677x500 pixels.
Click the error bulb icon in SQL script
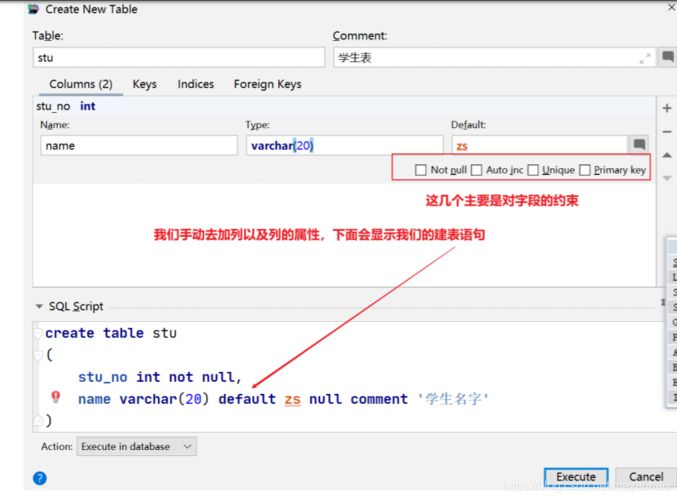pyautogui.click(x=56, y=396)
